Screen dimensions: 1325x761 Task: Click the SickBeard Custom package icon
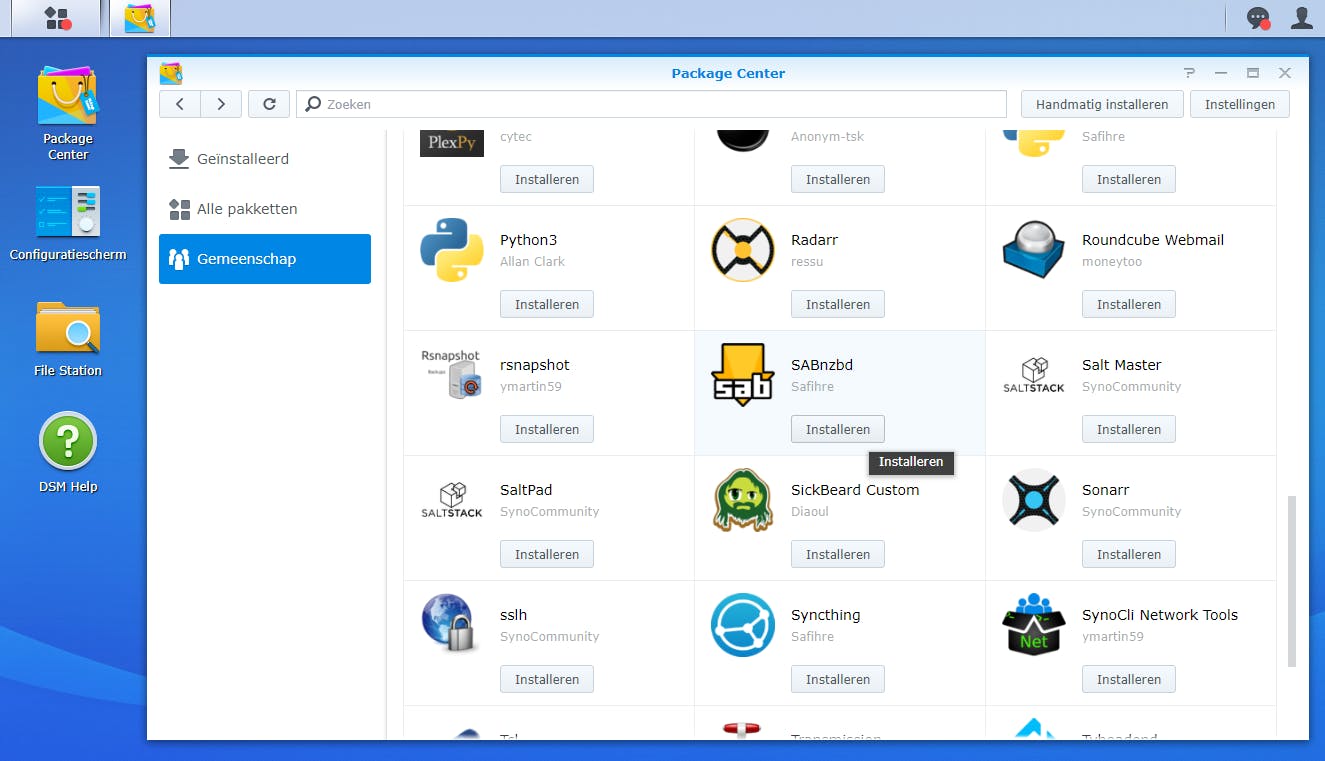tap(743, 500)
